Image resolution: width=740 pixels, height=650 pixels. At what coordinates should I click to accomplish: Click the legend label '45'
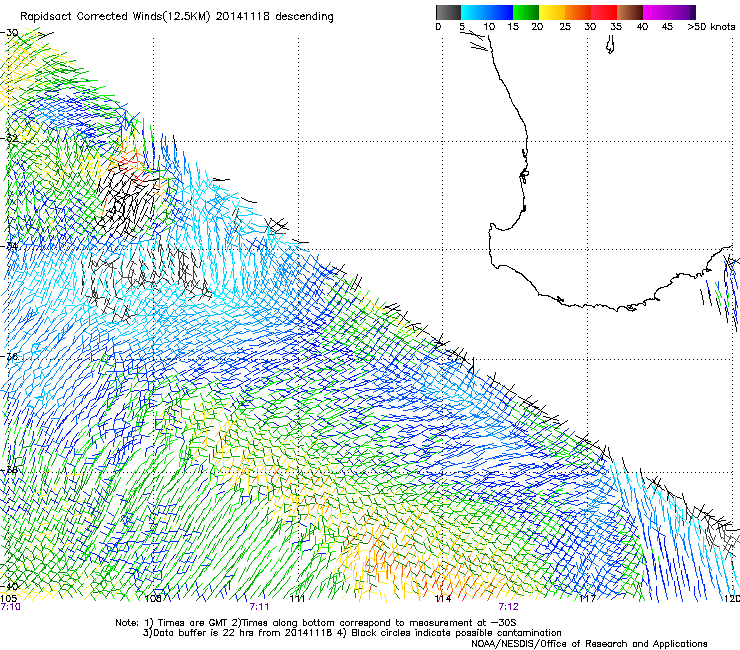[667, 27]
